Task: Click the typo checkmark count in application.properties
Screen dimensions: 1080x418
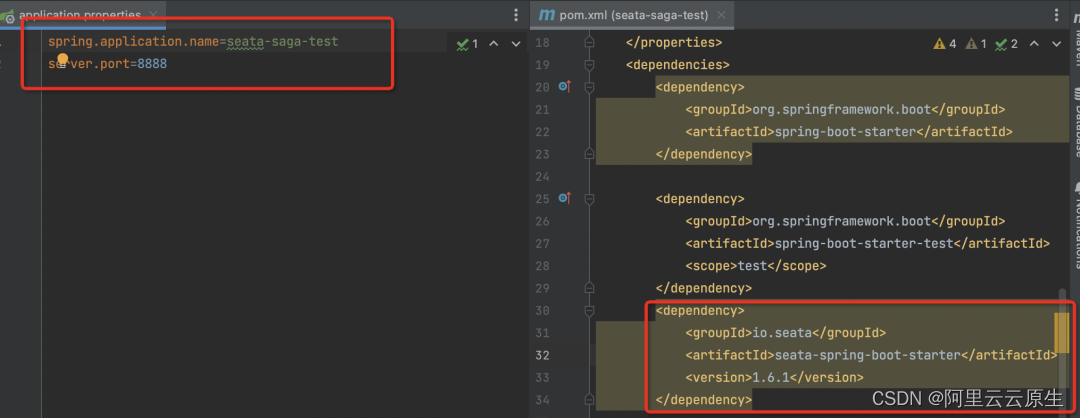Action: (467, 44)
